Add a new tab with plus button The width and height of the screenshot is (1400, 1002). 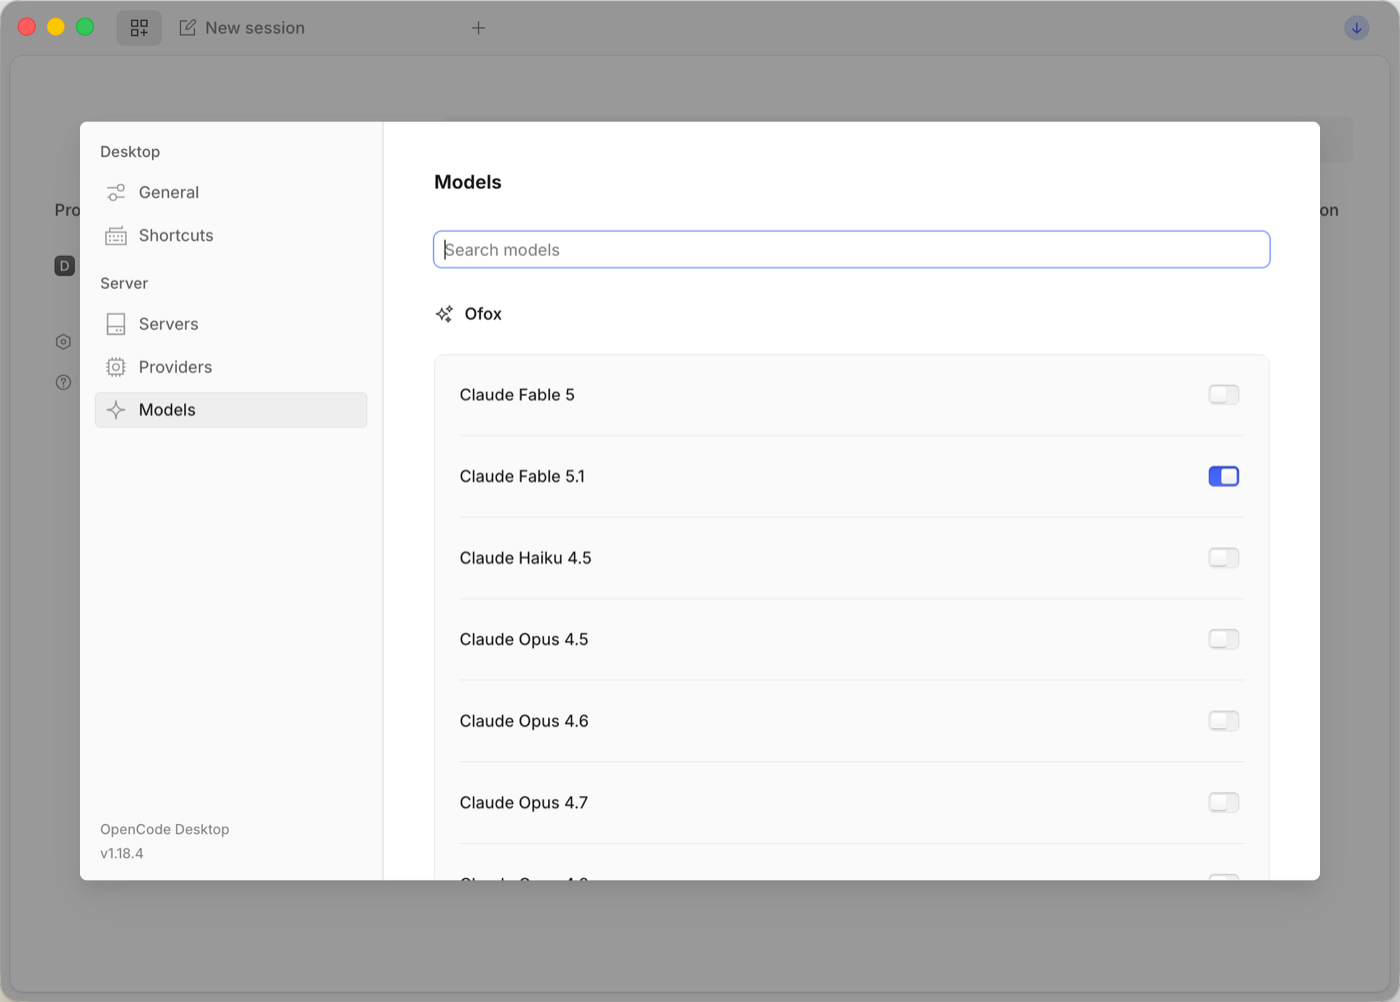tap(478, 28)
